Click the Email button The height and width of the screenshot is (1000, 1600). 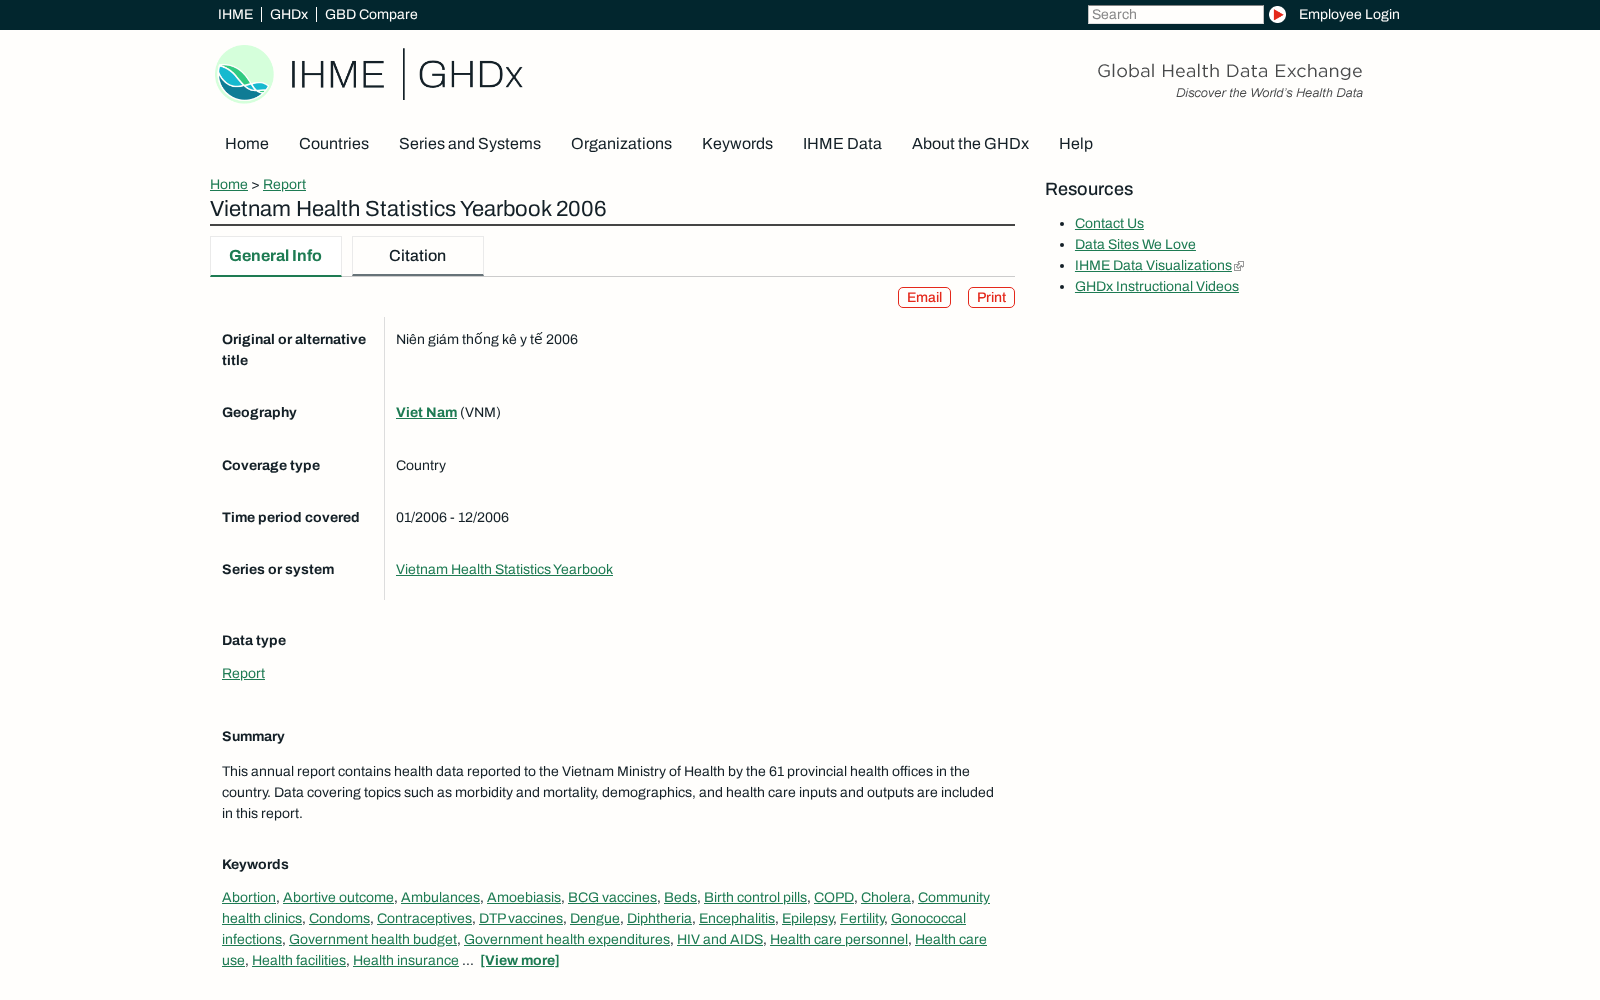(x=924, y=298)
